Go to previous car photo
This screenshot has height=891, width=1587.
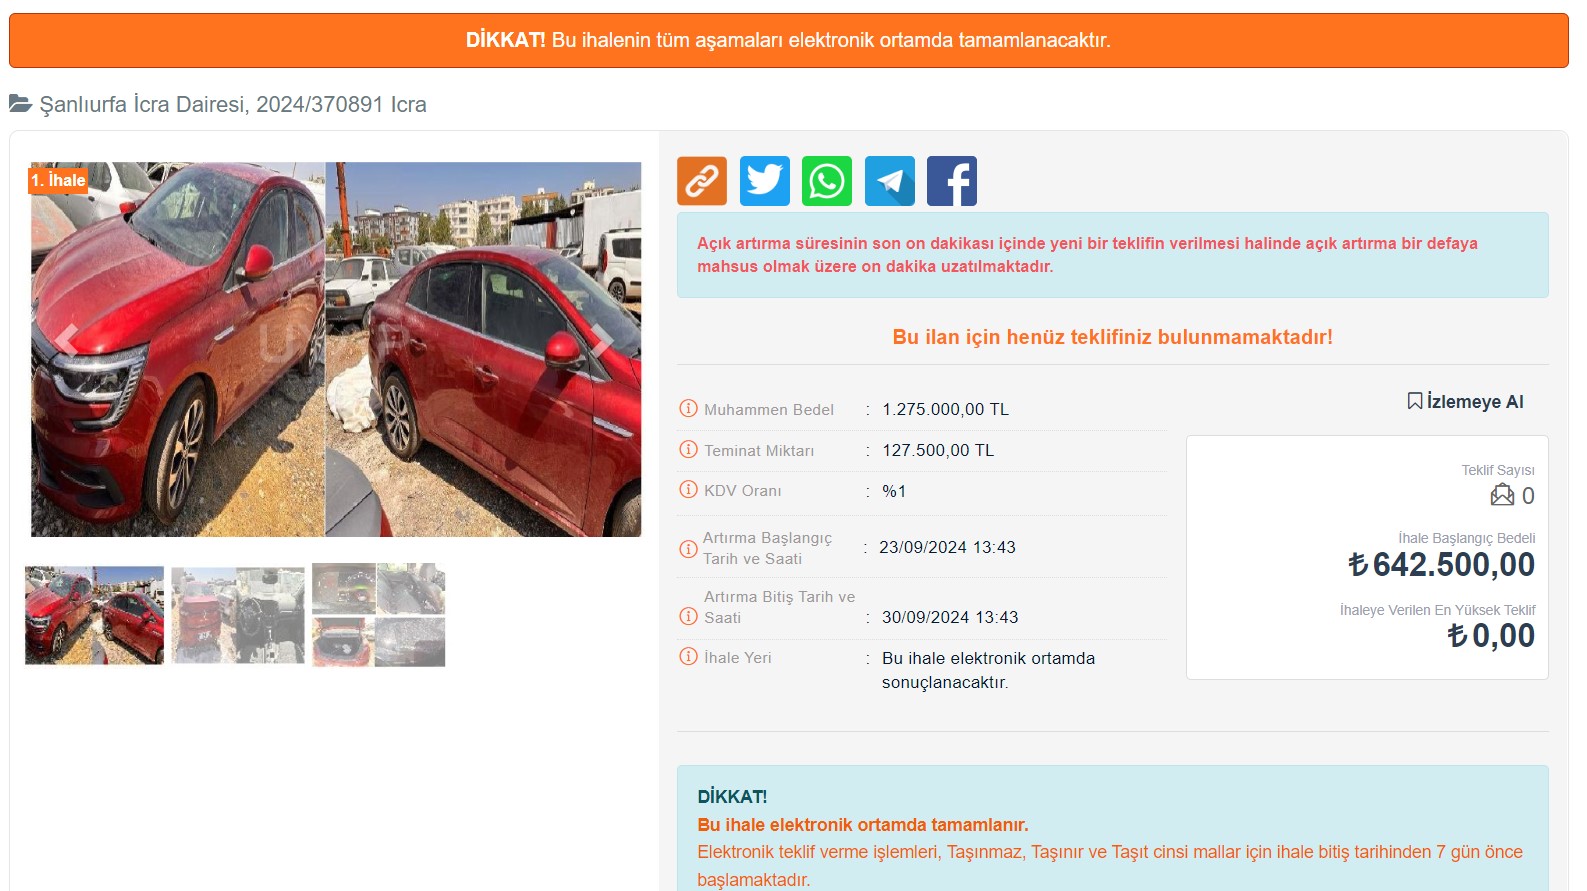click(66, 340)
